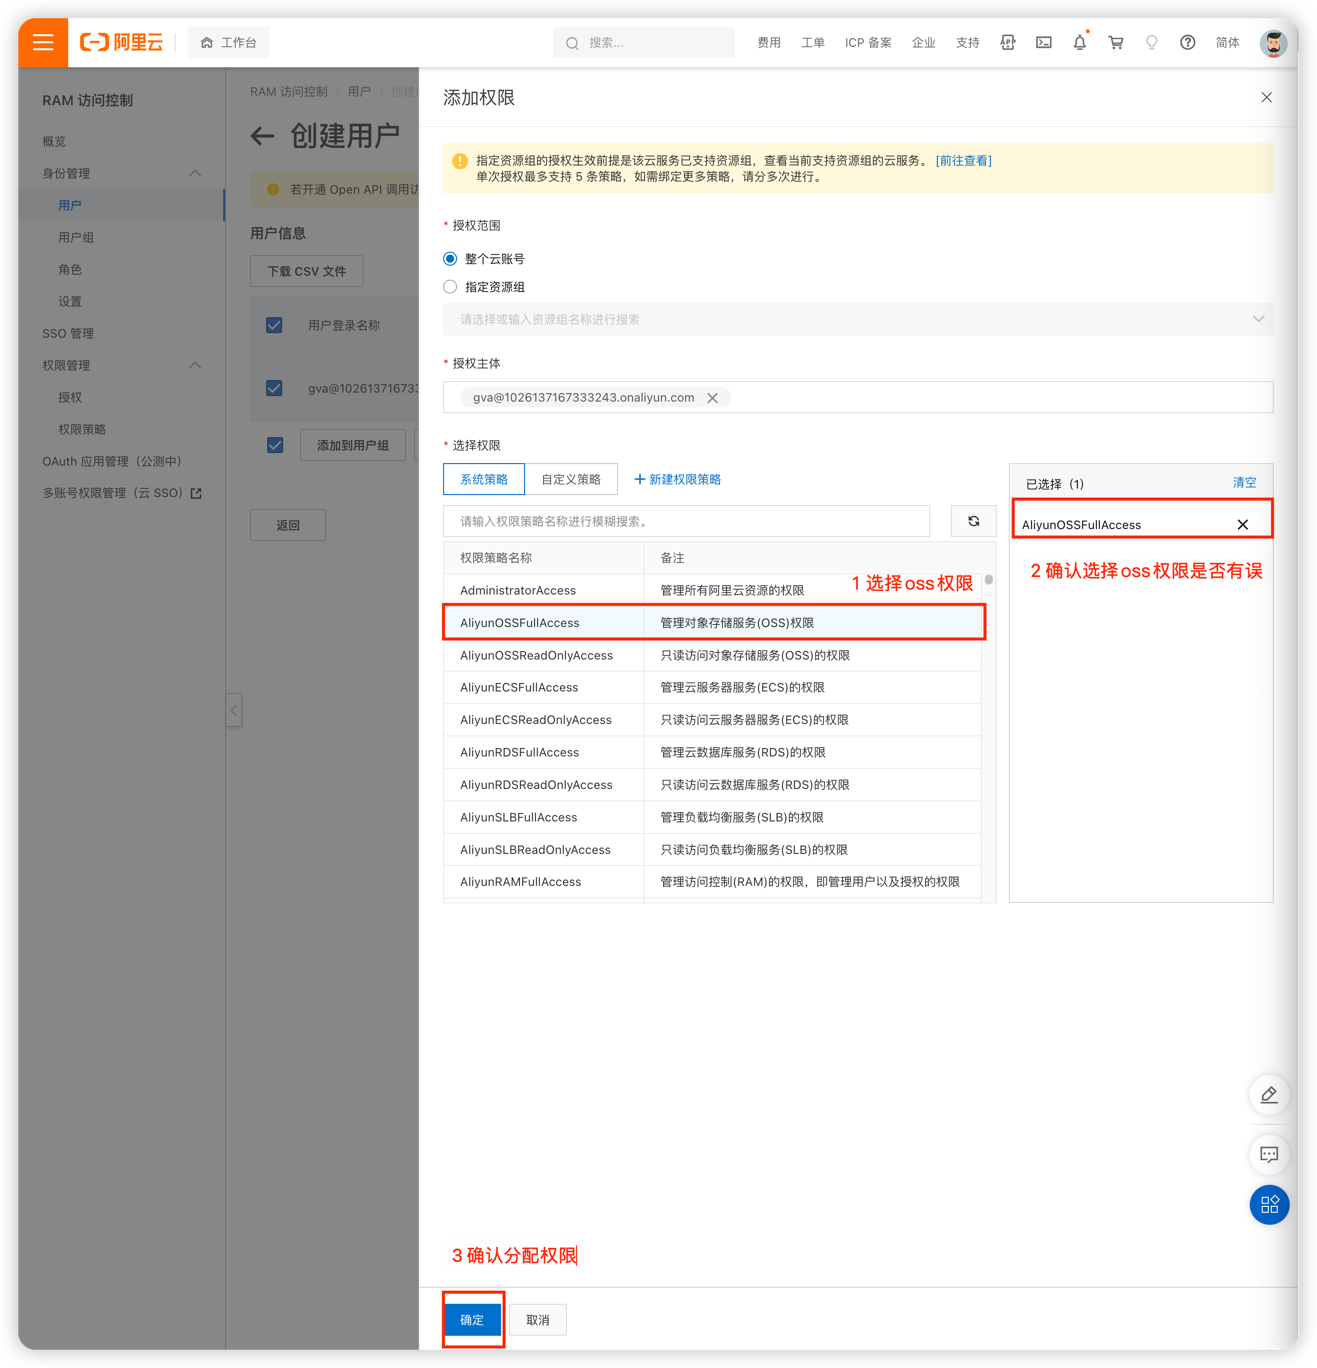Toggle the gva@102613716733 row checkbox
1317x1368 pixels.
tap(274, 388)
